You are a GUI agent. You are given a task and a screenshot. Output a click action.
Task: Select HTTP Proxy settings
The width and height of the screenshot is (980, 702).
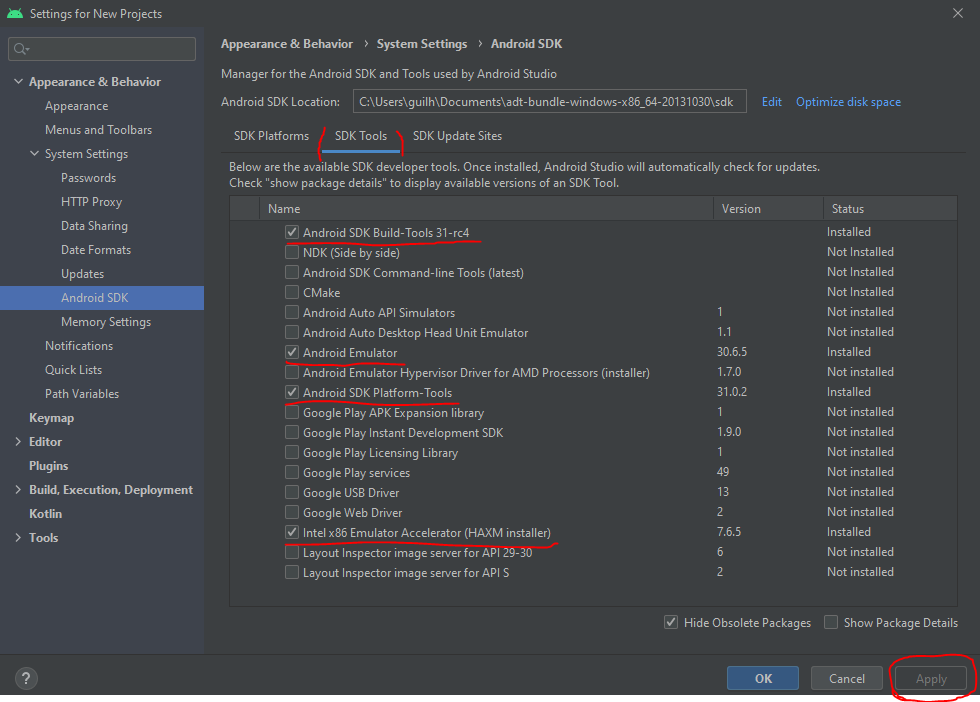tap(91, 202)
